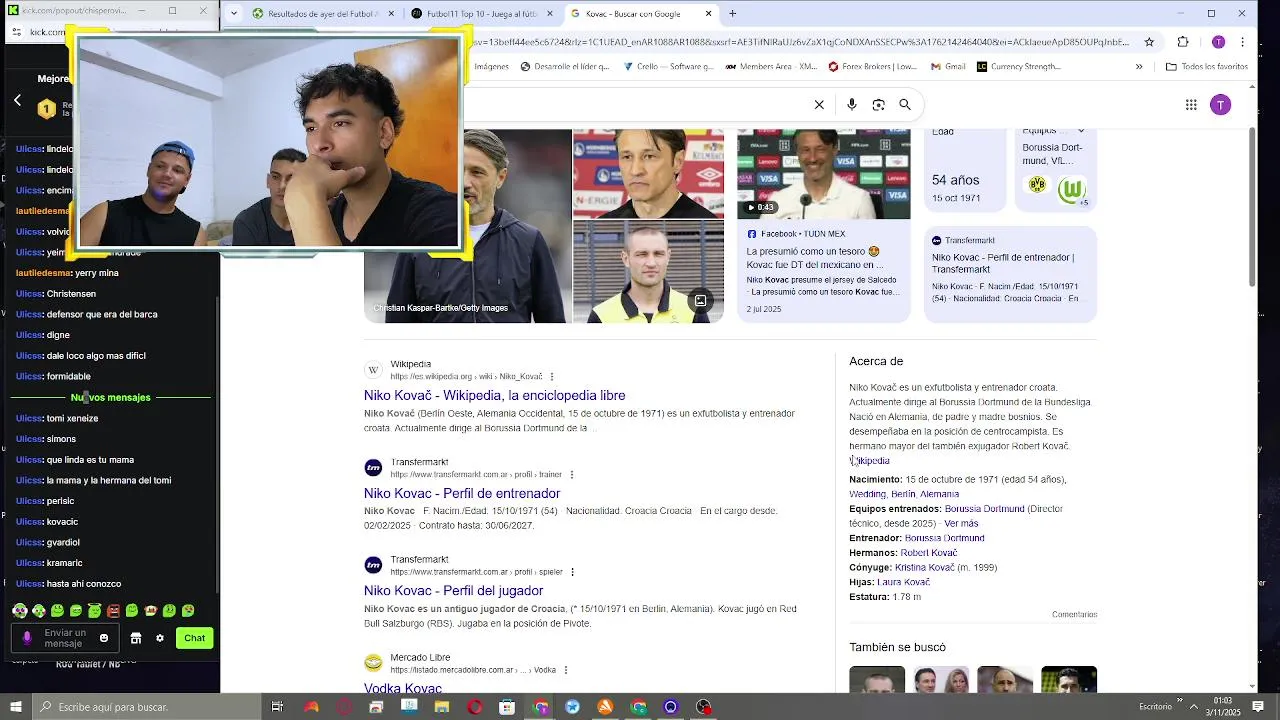The height and width of the screenshot is (720, 1280).
Task: Click the magnifier search button in Google
Action: (905, 105)
